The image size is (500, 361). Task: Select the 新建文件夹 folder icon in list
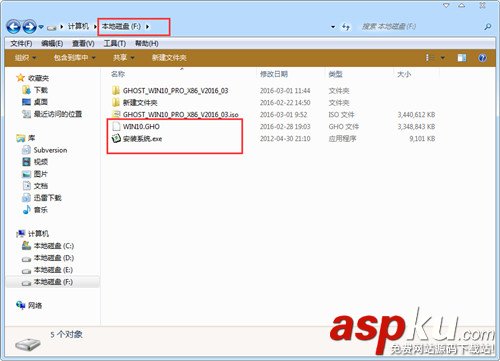pyautogui.click(x=116, y=102)
